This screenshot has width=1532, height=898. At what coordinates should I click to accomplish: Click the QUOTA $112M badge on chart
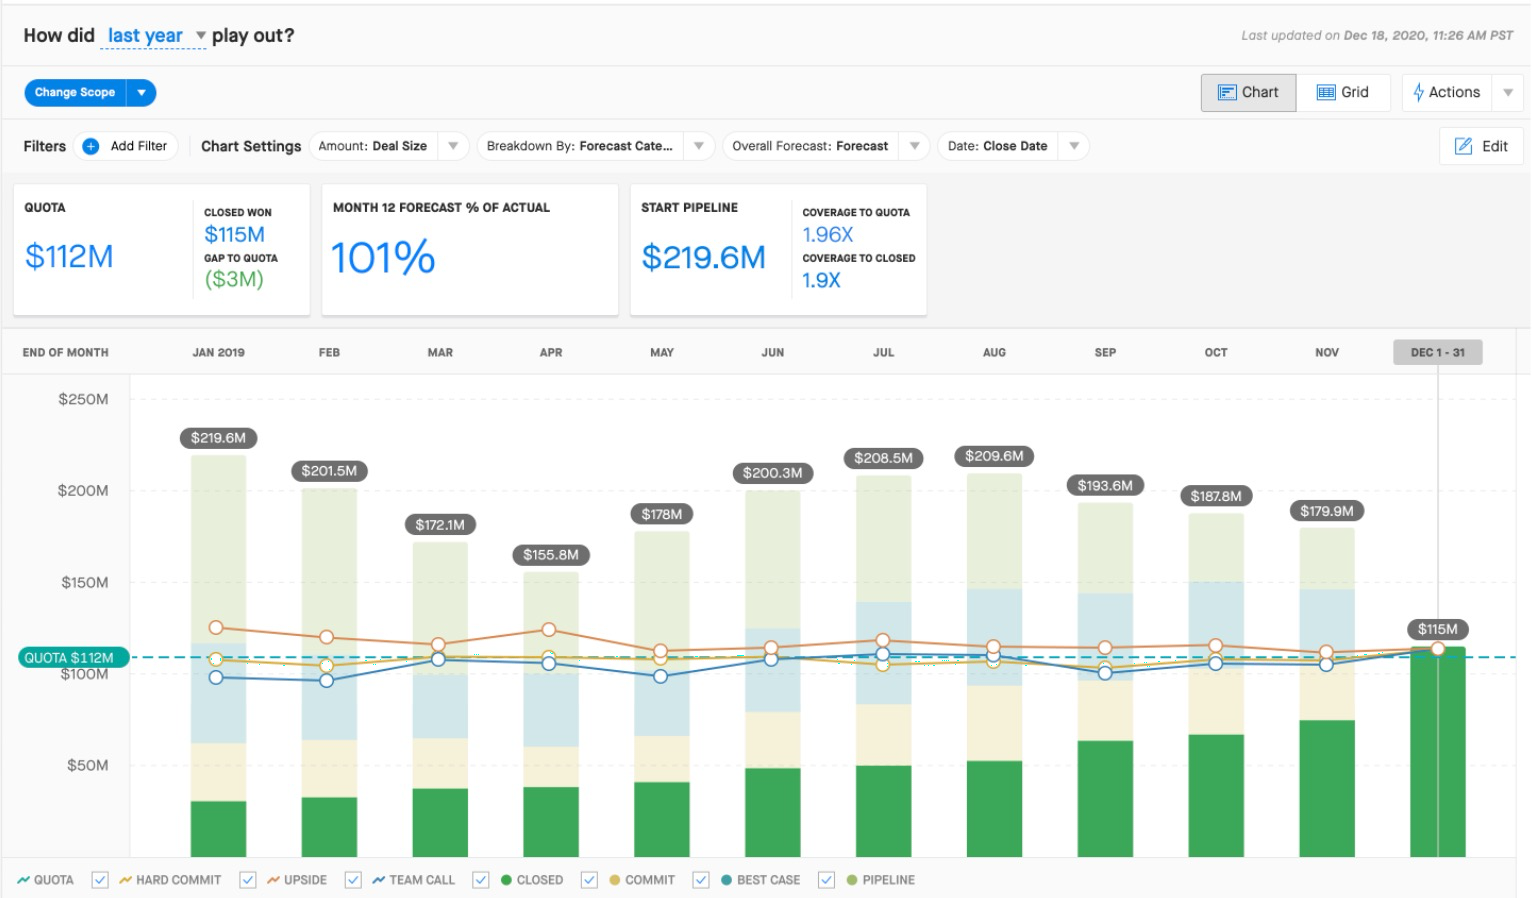73,658
